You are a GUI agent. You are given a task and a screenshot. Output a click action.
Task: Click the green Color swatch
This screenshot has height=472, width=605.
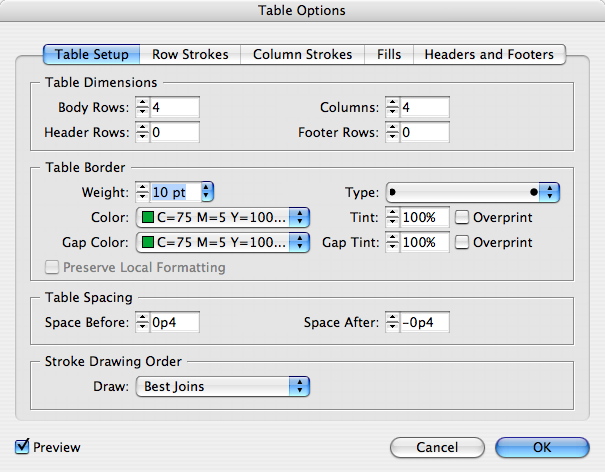click(148, 217)
